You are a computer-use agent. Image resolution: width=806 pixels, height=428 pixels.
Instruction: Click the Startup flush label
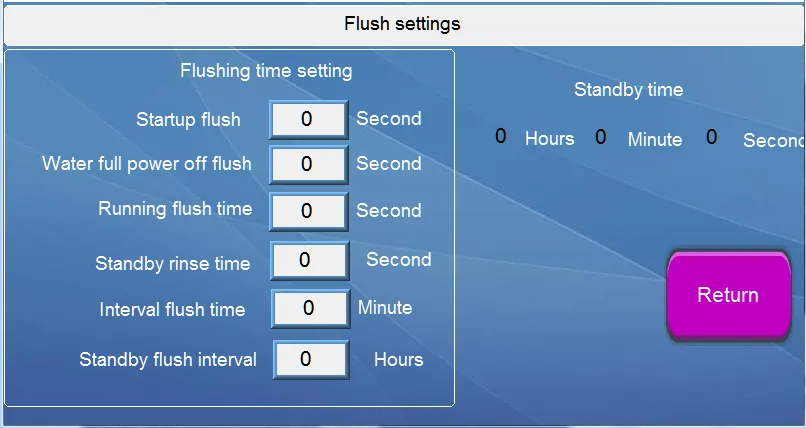click(188, 120)
